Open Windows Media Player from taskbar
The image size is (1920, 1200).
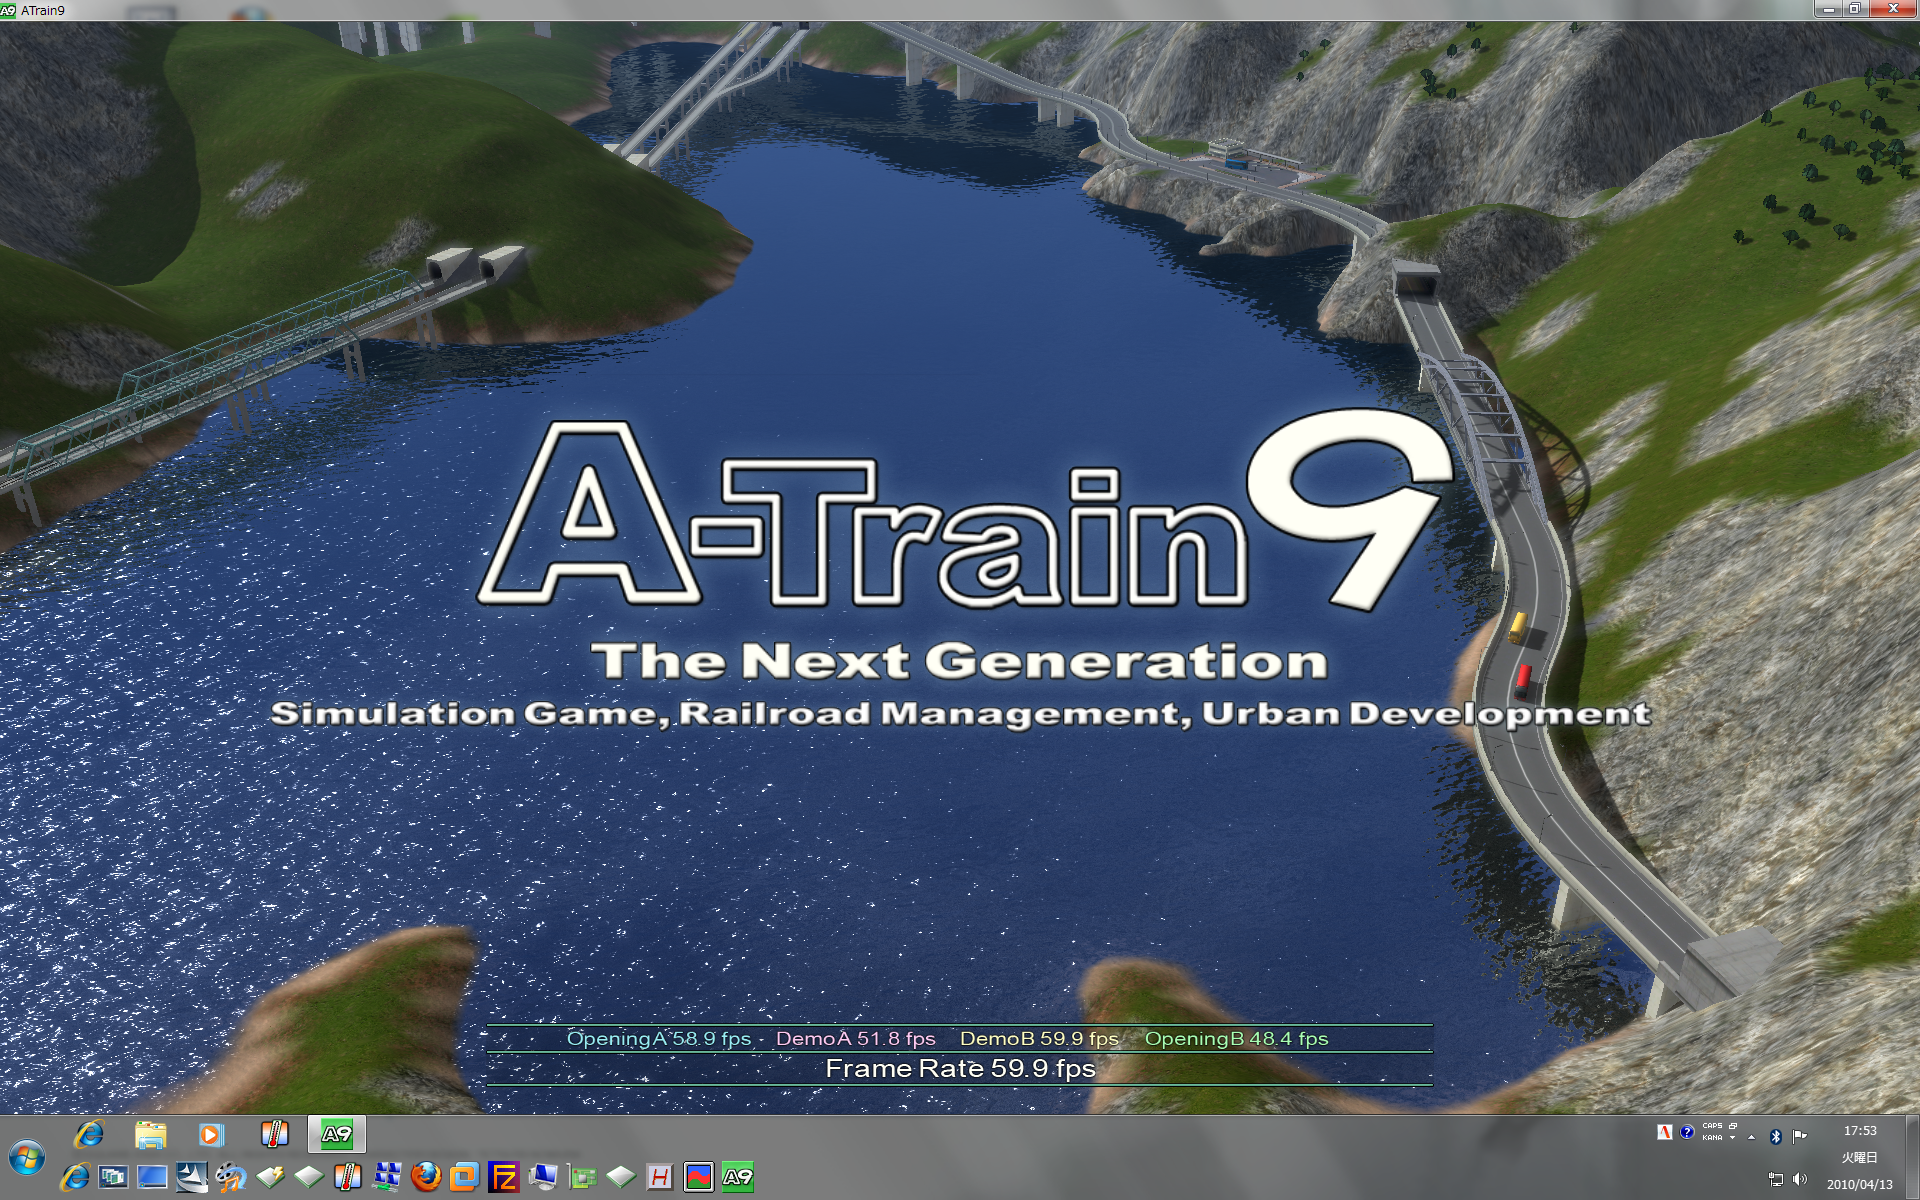click(210, 1134)
